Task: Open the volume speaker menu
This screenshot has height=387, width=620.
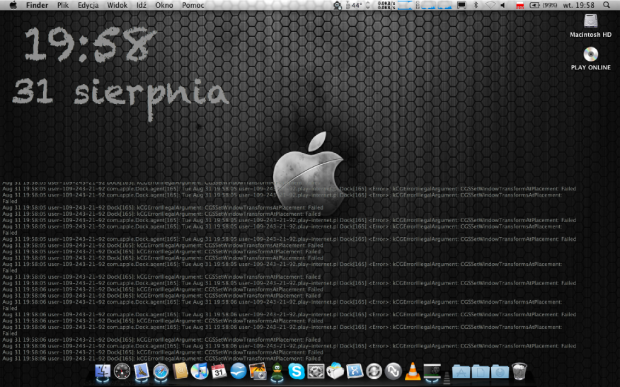Action: pos(503,5)
